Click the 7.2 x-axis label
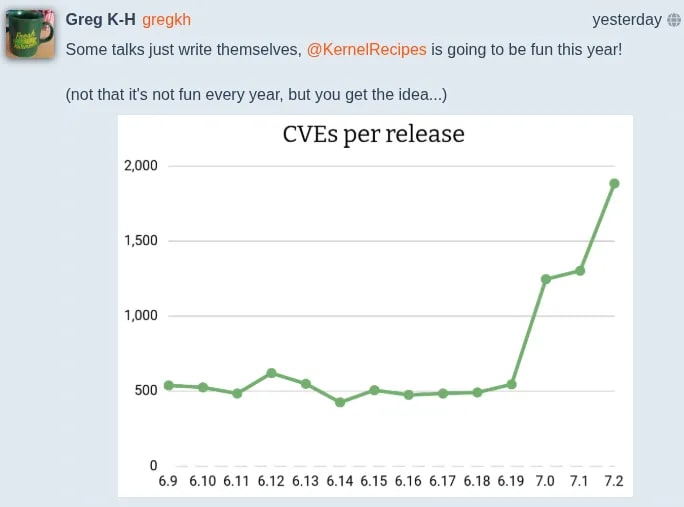684x507 pixels. (x=614, y=481)
